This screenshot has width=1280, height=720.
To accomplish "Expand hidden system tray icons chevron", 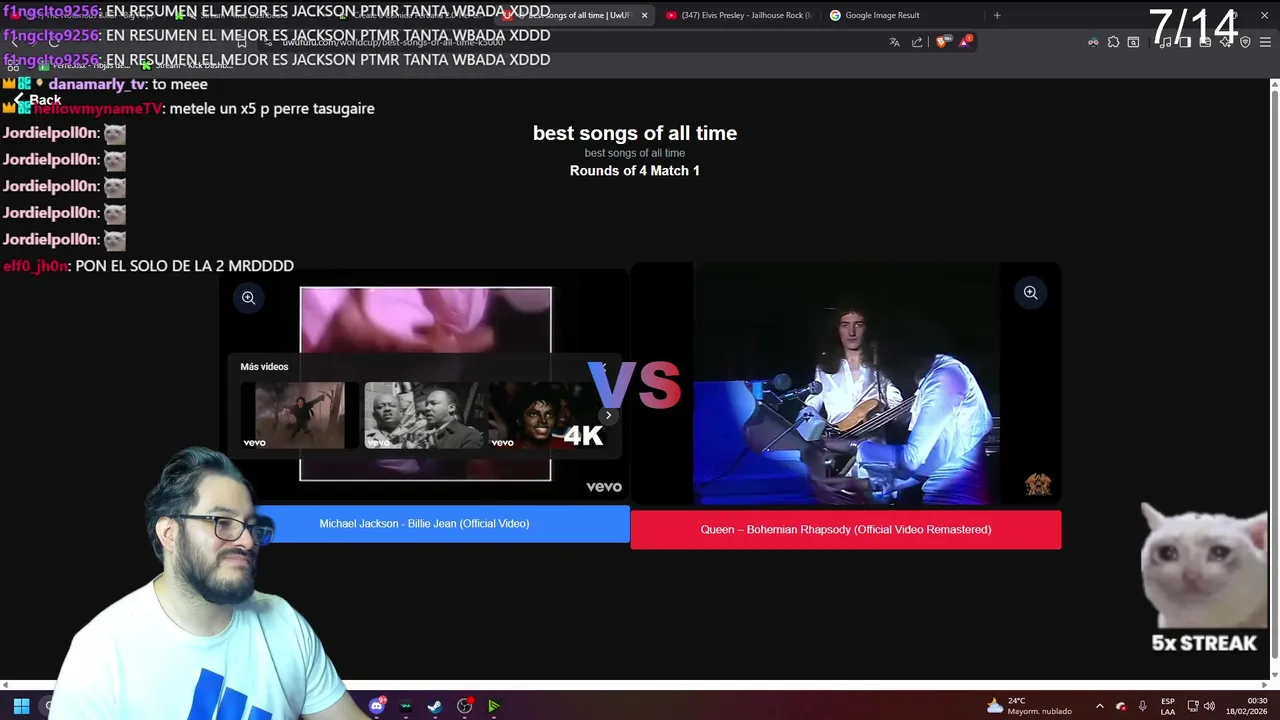I will pyautogui.click(x=1099, y=706).
